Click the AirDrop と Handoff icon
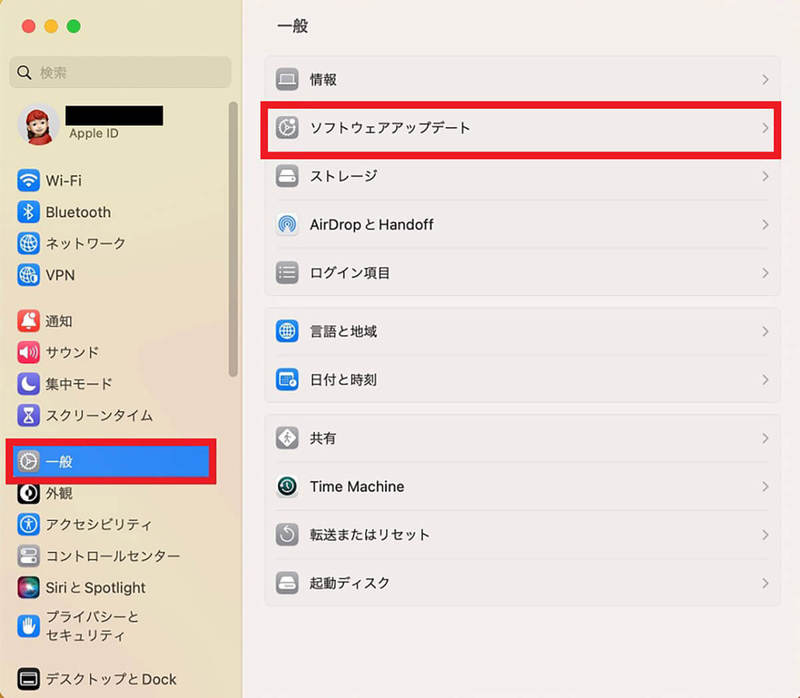 click(x=287, y=225)
